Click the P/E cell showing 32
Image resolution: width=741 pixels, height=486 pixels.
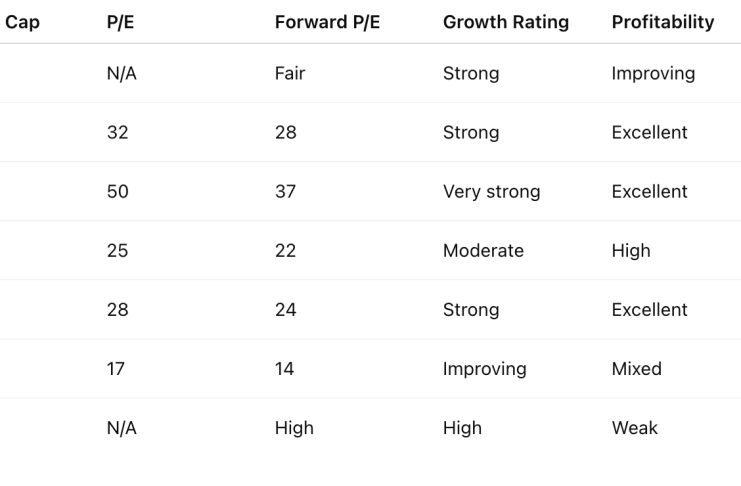click(x=117, y=133)
